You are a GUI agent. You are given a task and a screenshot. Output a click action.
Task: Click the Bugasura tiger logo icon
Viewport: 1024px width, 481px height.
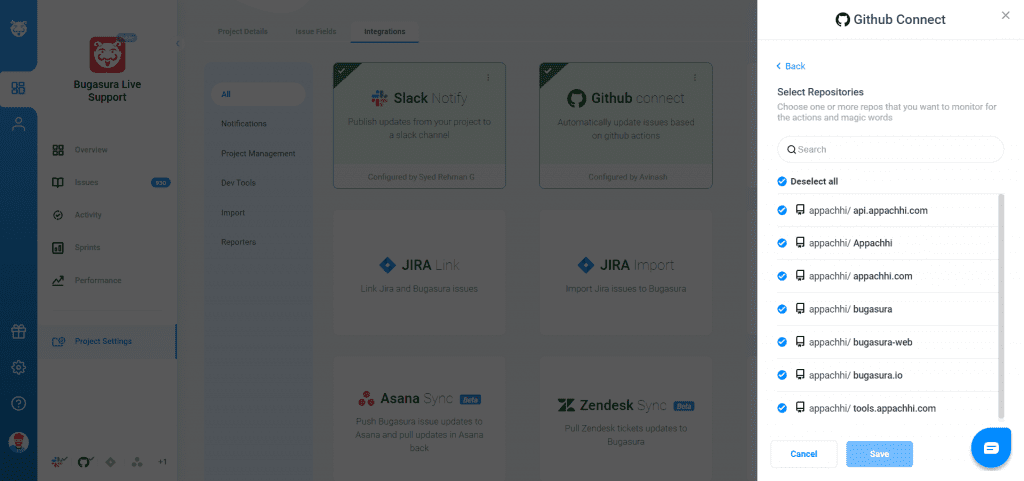(x=18, y=29)
